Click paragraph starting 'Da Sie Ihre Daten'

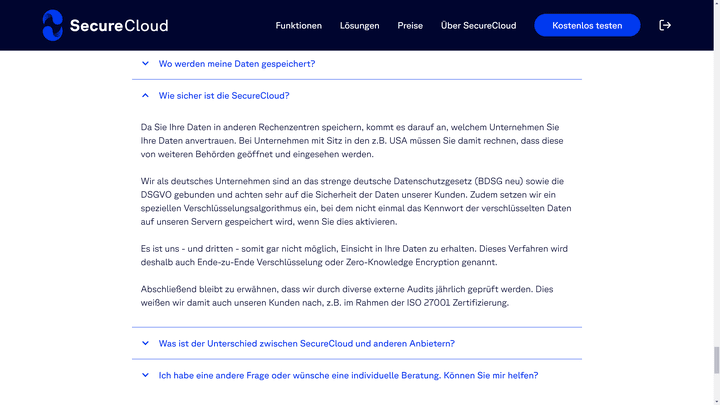(x=352, y=141)
